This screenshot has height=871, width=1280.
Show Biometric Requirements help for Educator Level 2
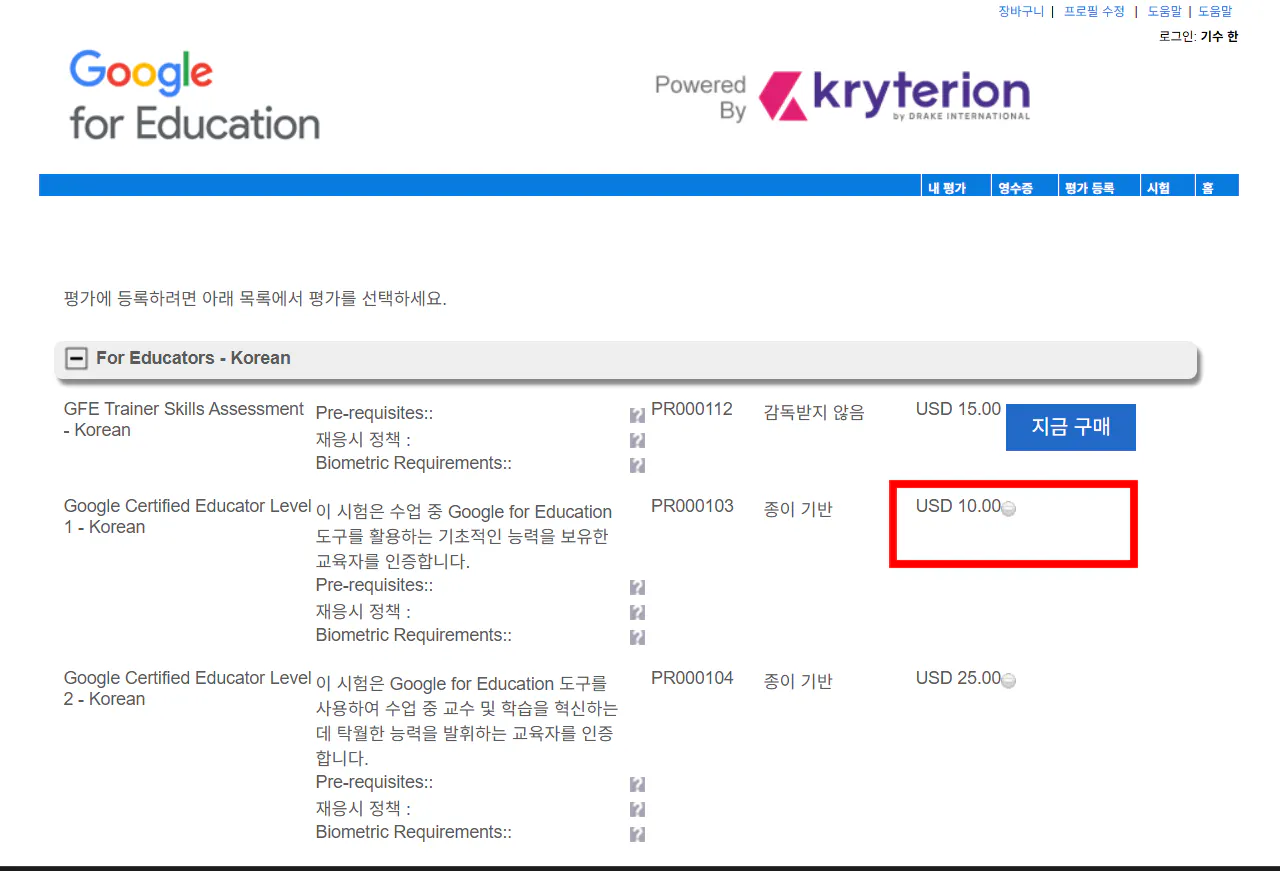pyautogui.click(x=637, y=834)
